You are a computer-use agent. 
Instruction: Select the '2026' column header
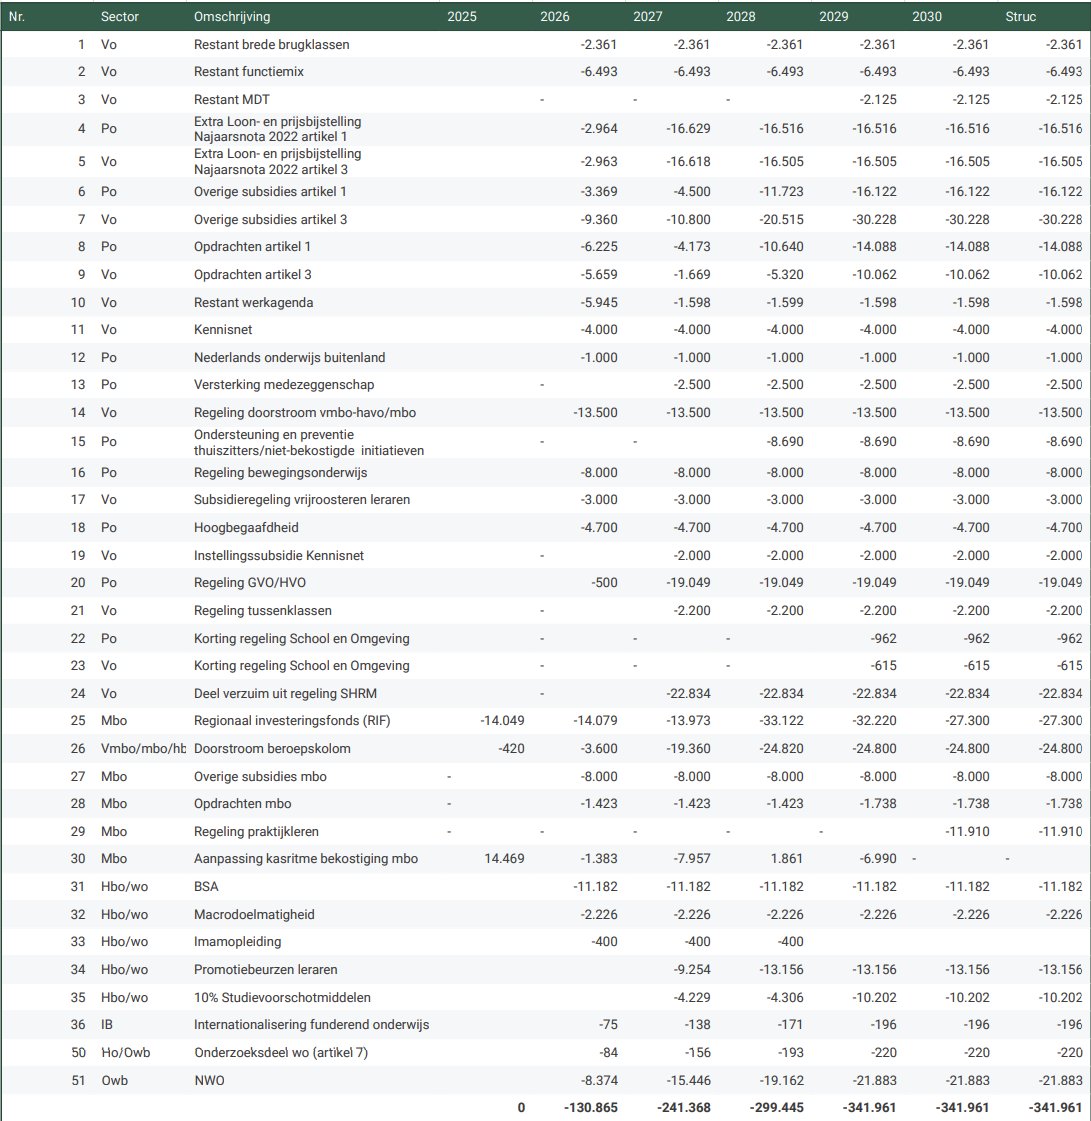tap(555, 16)
